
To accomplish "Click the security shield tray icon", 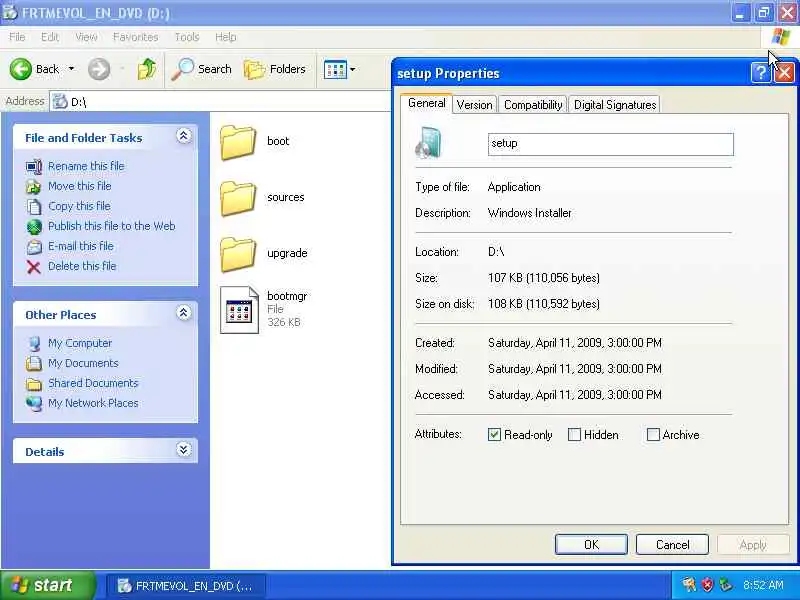I will [707, 585].
